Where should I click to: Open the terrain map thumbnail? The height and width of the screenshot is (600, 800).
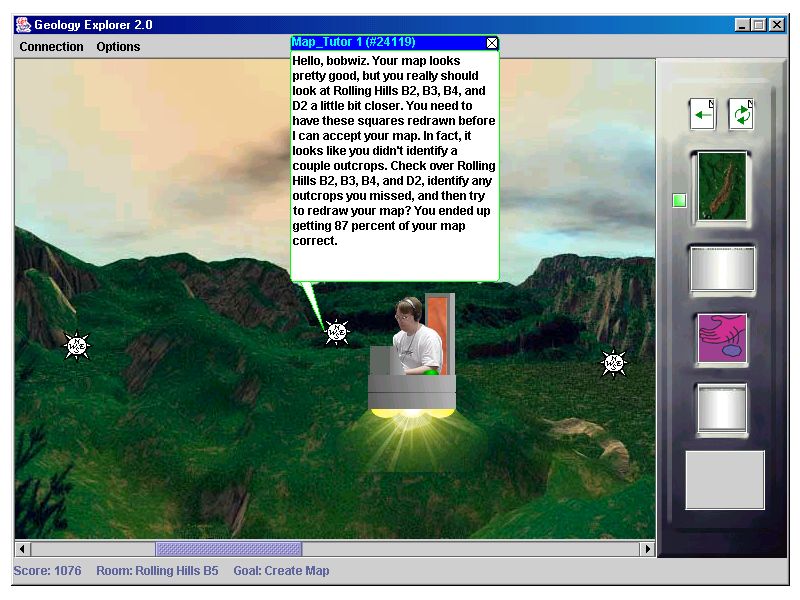[721, 187]
